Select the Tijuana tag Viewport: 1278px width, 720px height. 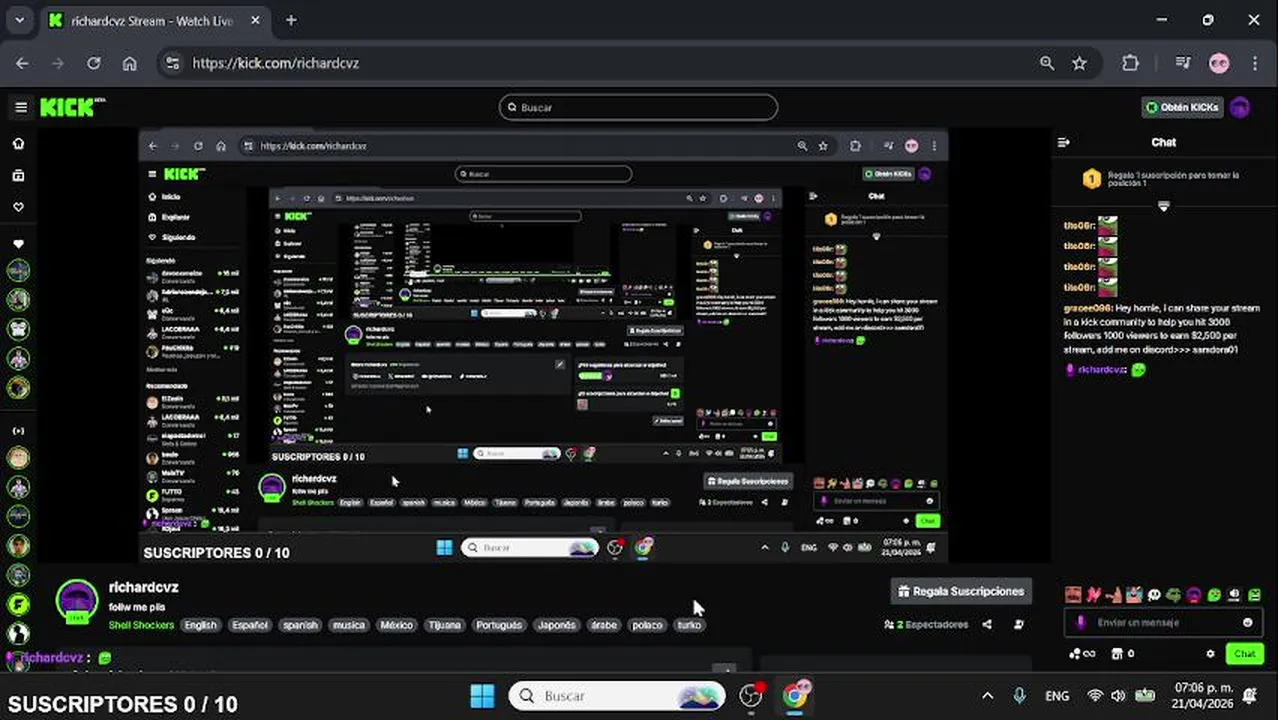444,625
